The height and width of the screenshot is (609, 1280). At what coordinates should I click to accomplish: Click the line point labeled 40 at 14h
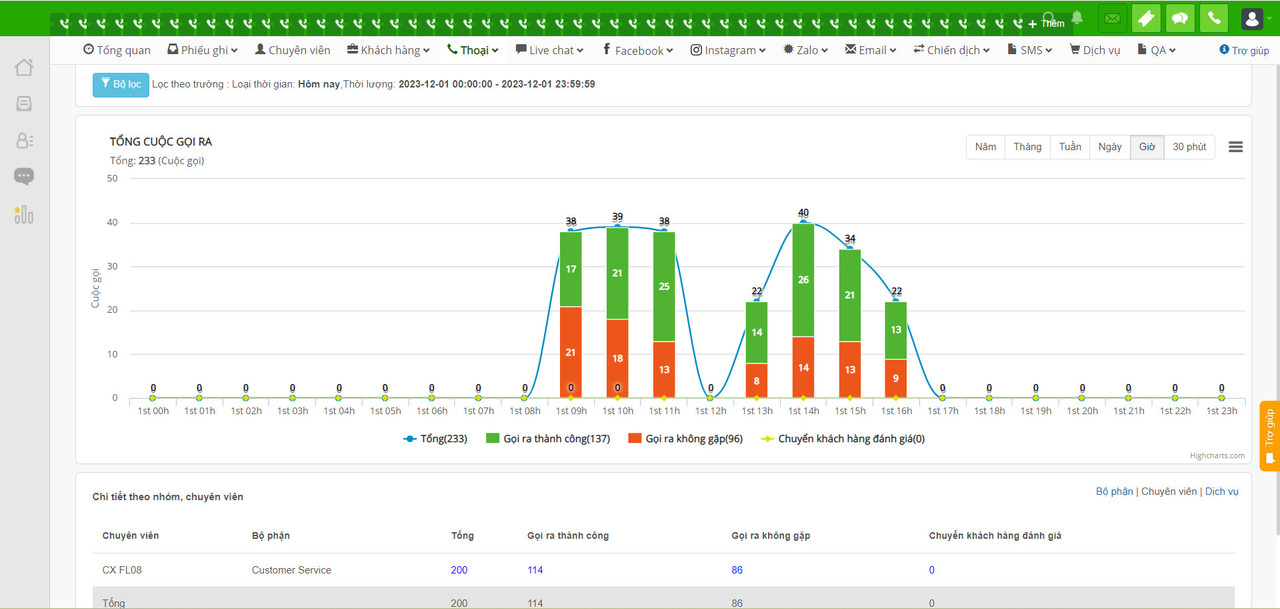[804, 222]
